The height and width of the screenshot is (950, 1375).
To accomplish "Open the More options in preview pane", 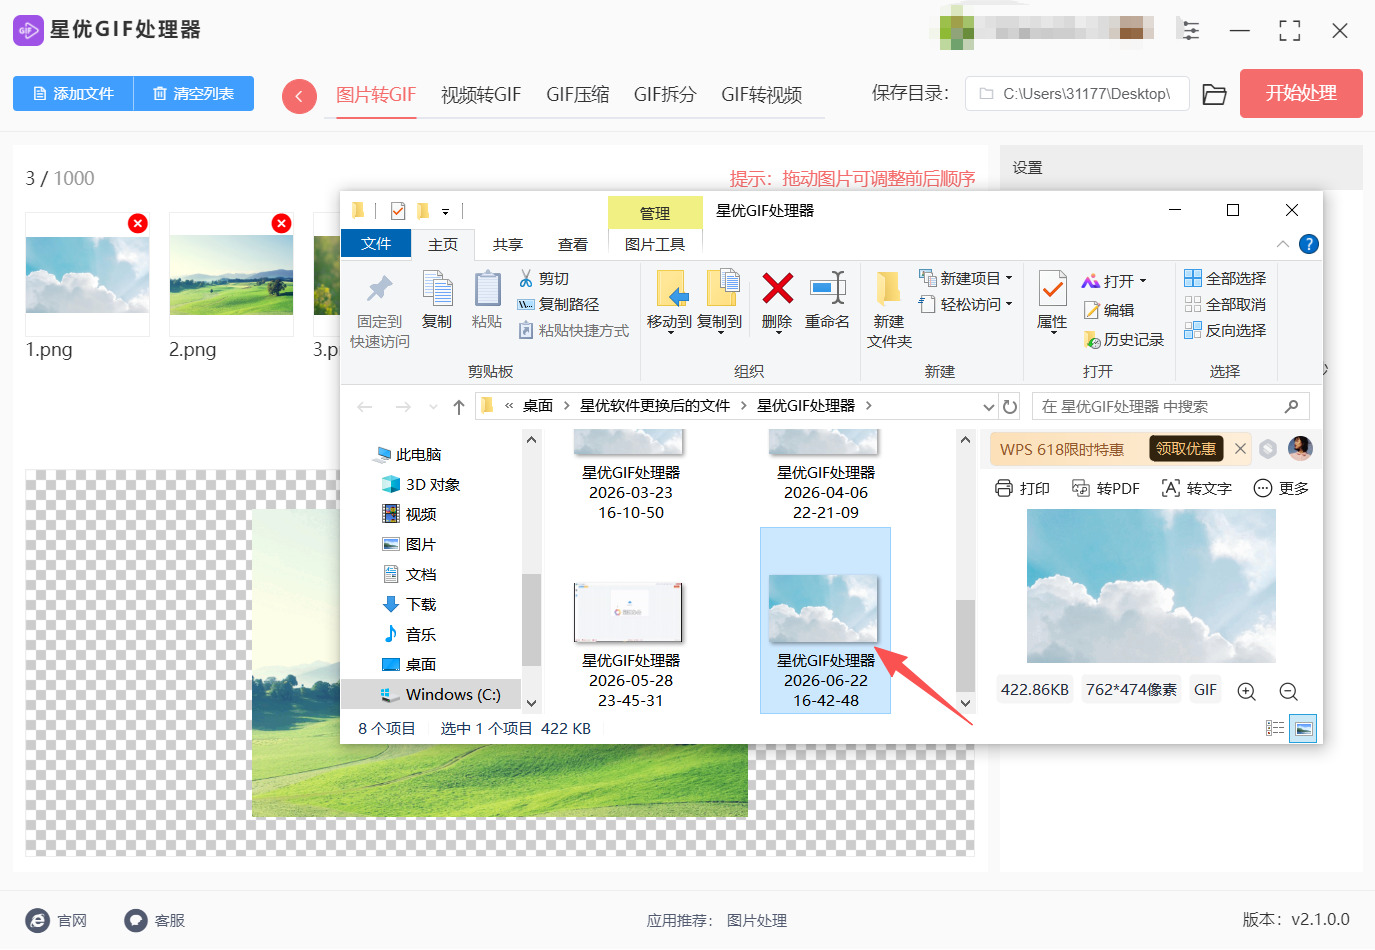I will pyautogui.click(x=1281, y=488).
